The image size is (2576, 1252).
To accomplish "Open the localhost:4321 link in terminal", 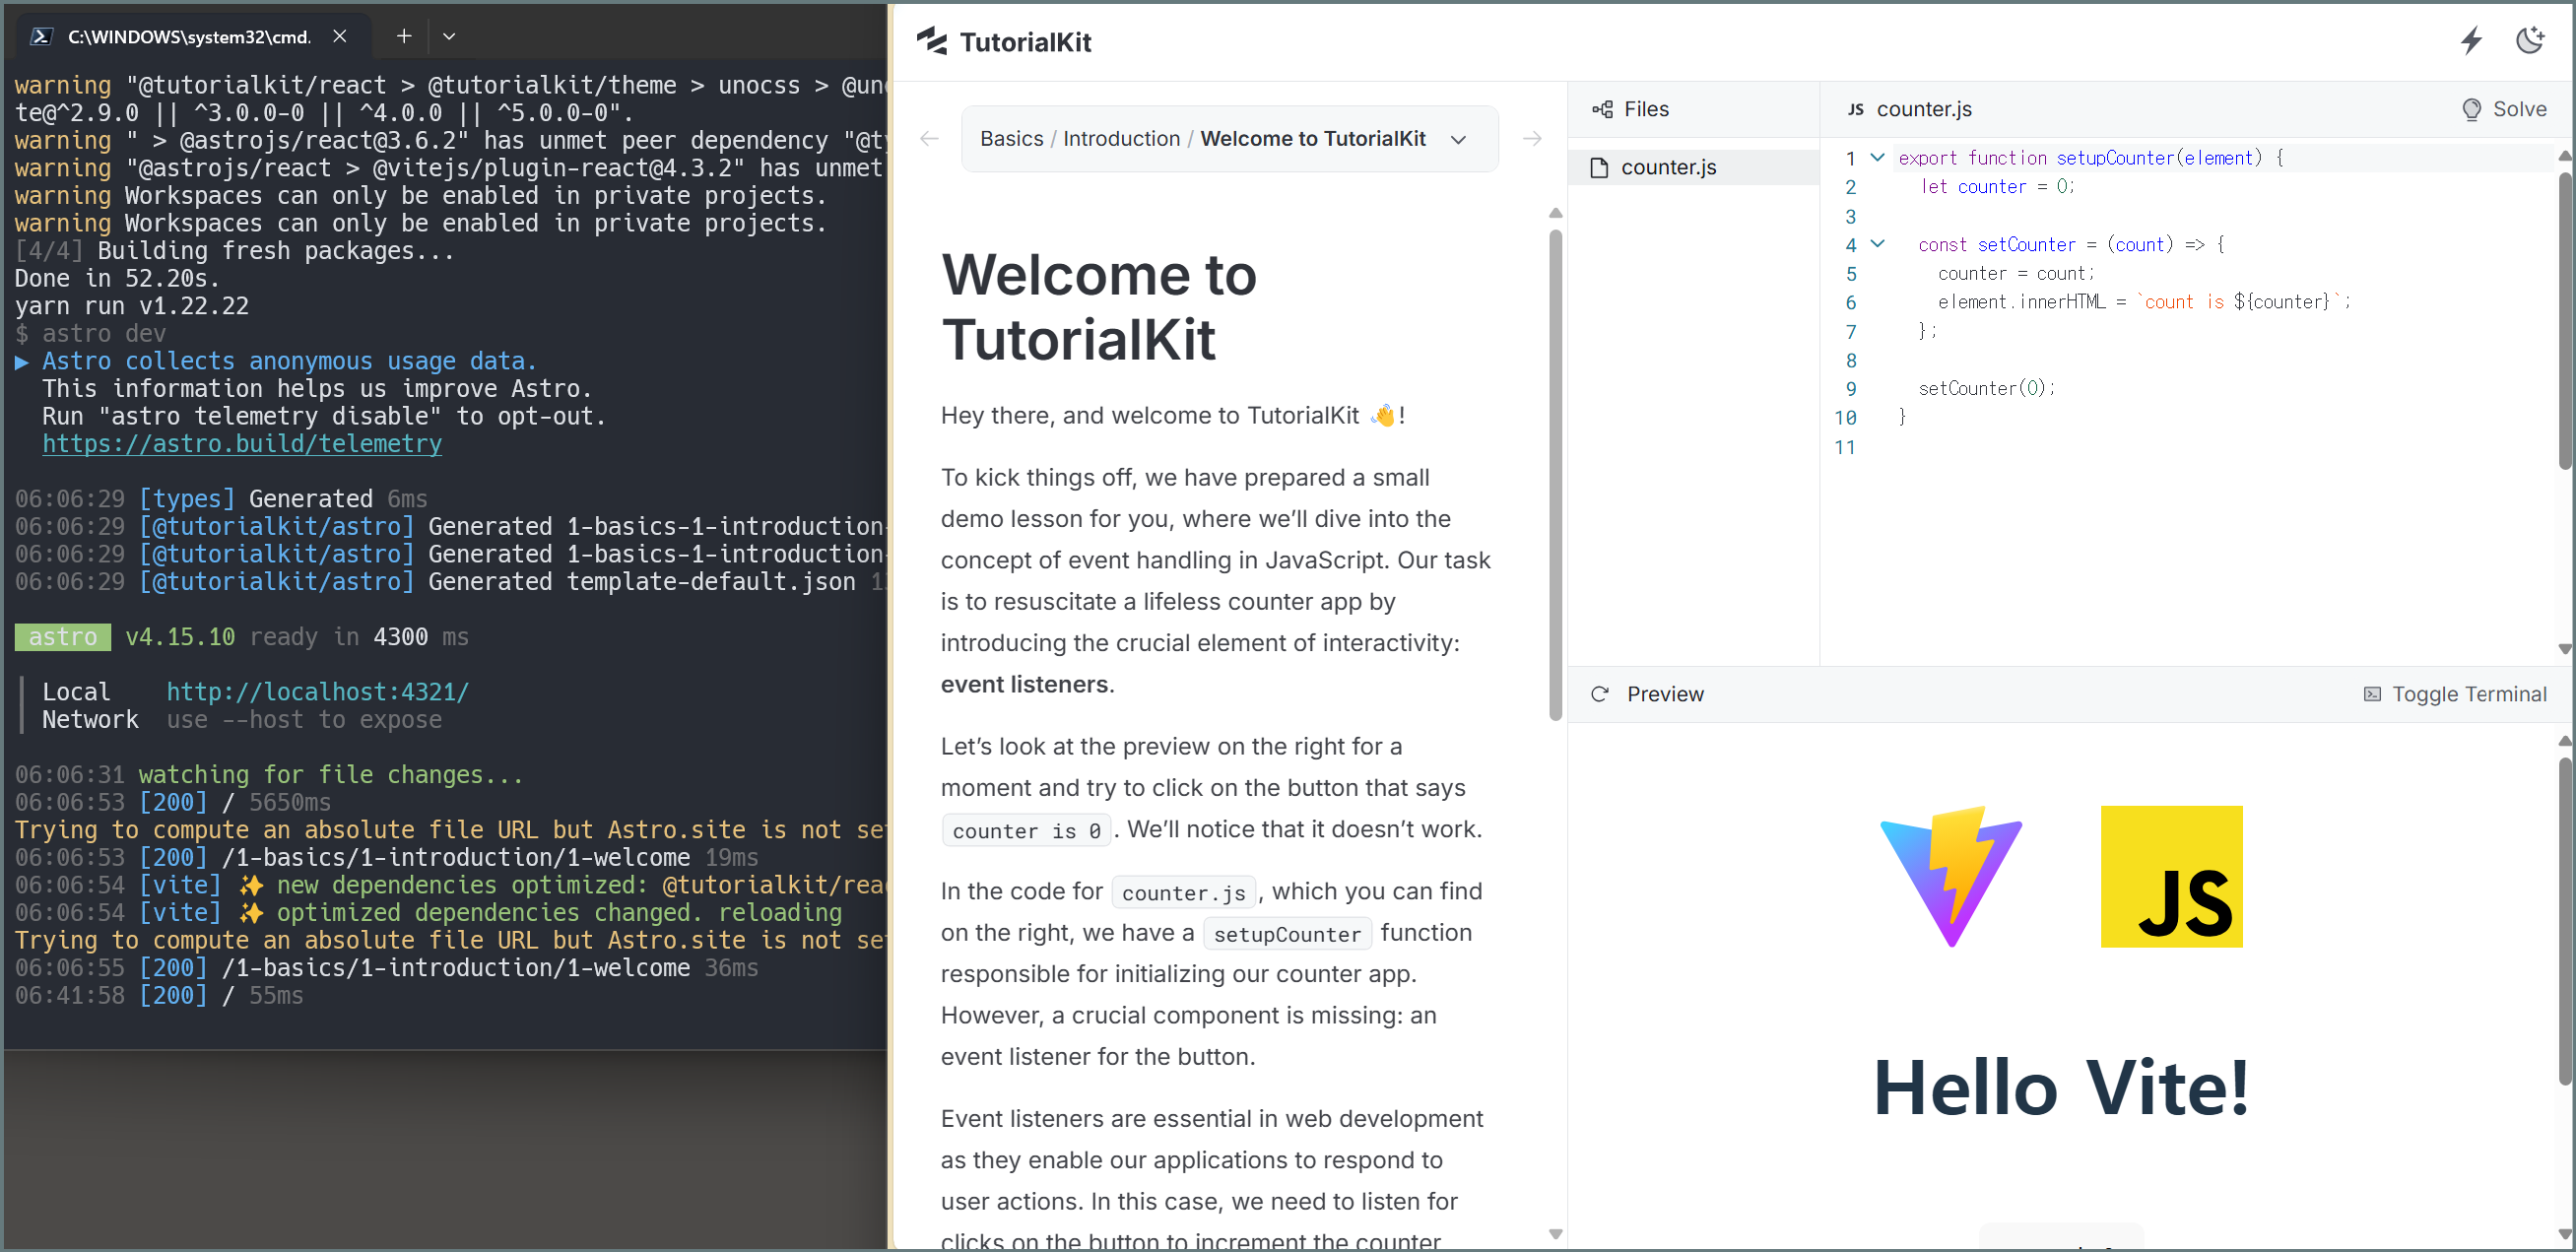I will (x=317, y=692).
